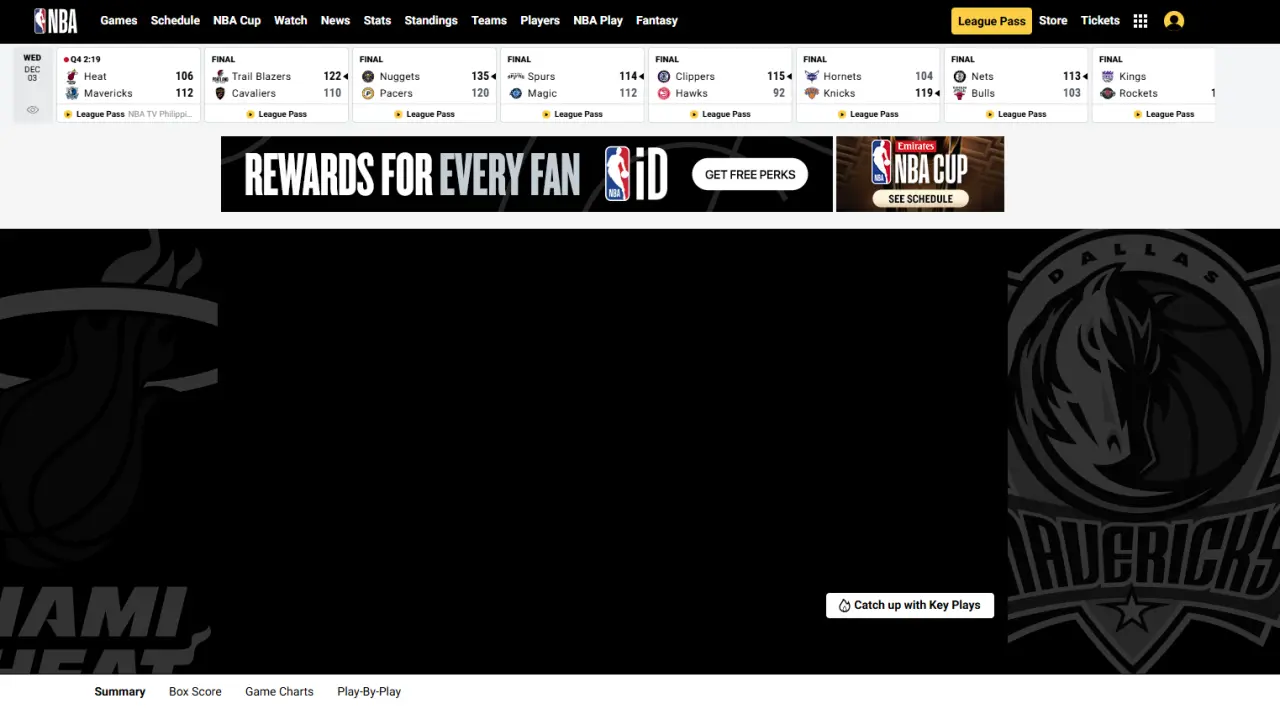
Task: Open the Fantasy menu
Action: click(657, 21)
